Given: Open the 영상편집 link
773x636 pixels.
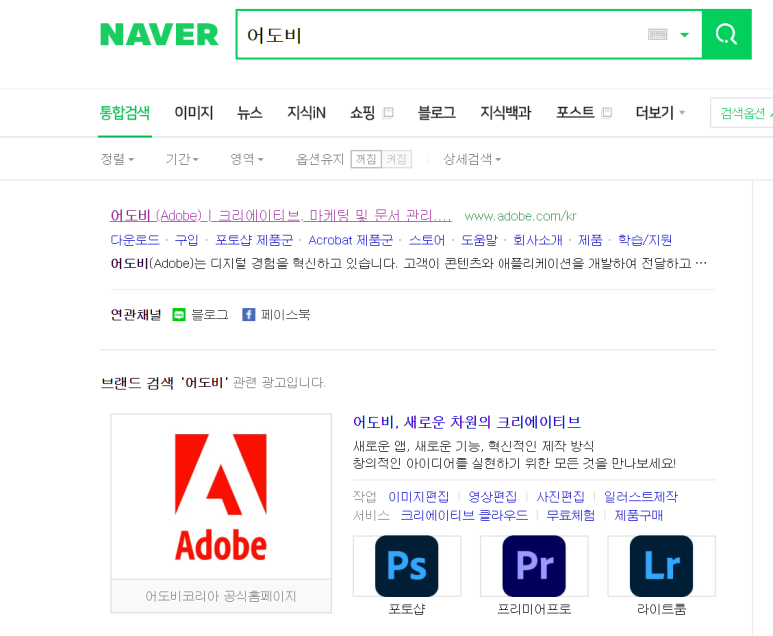Looking at the screenshot, I should point(492,496).
